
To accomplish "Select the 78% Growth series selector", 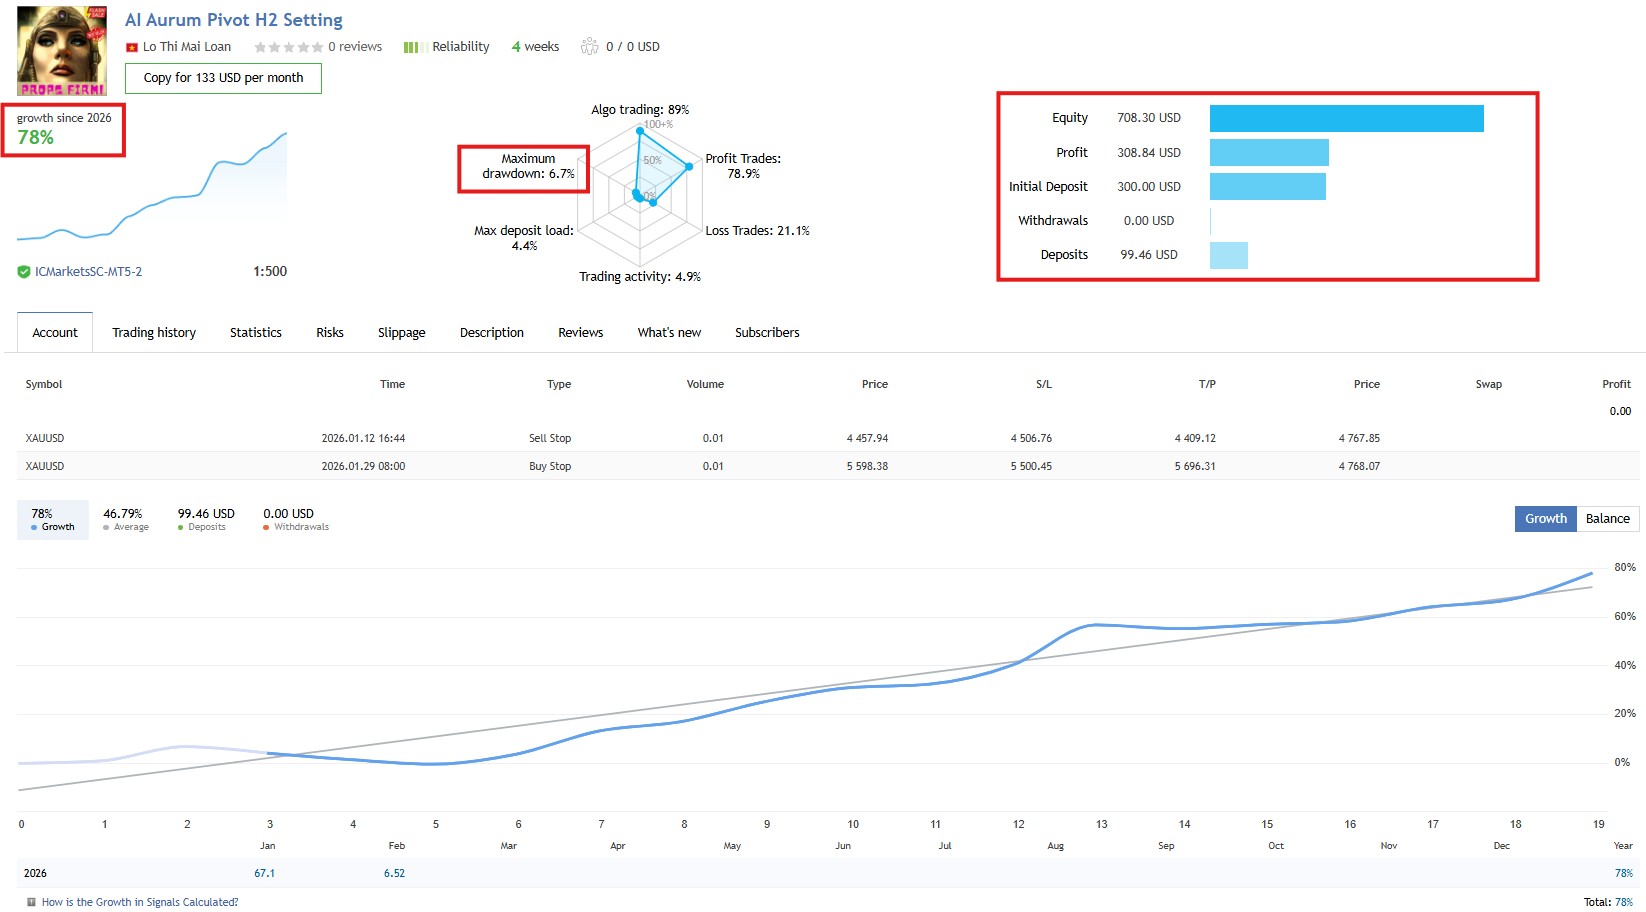I will click(x=53, y=520).
